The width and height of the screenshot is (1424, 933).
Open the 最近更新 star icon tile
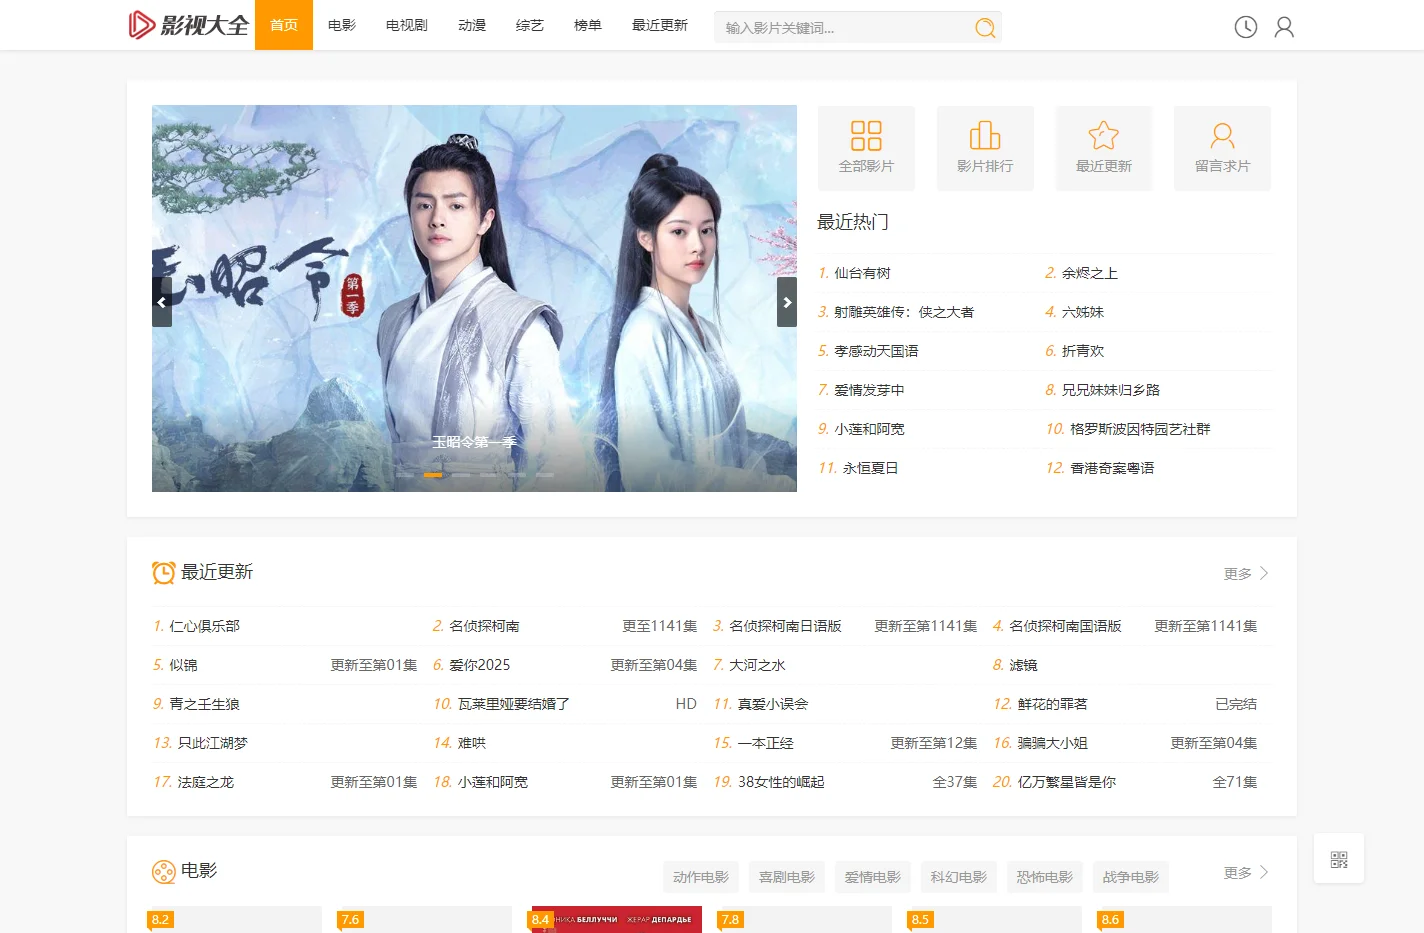[1104, 148]
